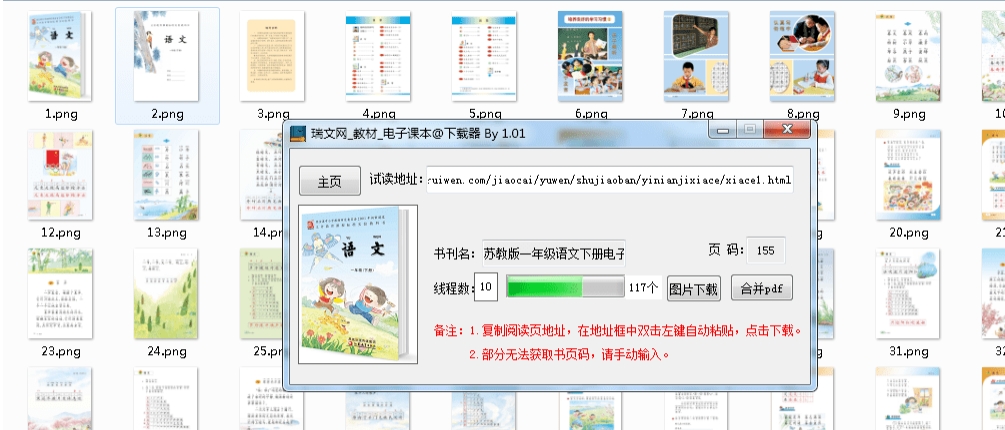The height and width of the screenshot is (430, 1005).
Task: Click the 1.png file name label
Action: (61, 114)
